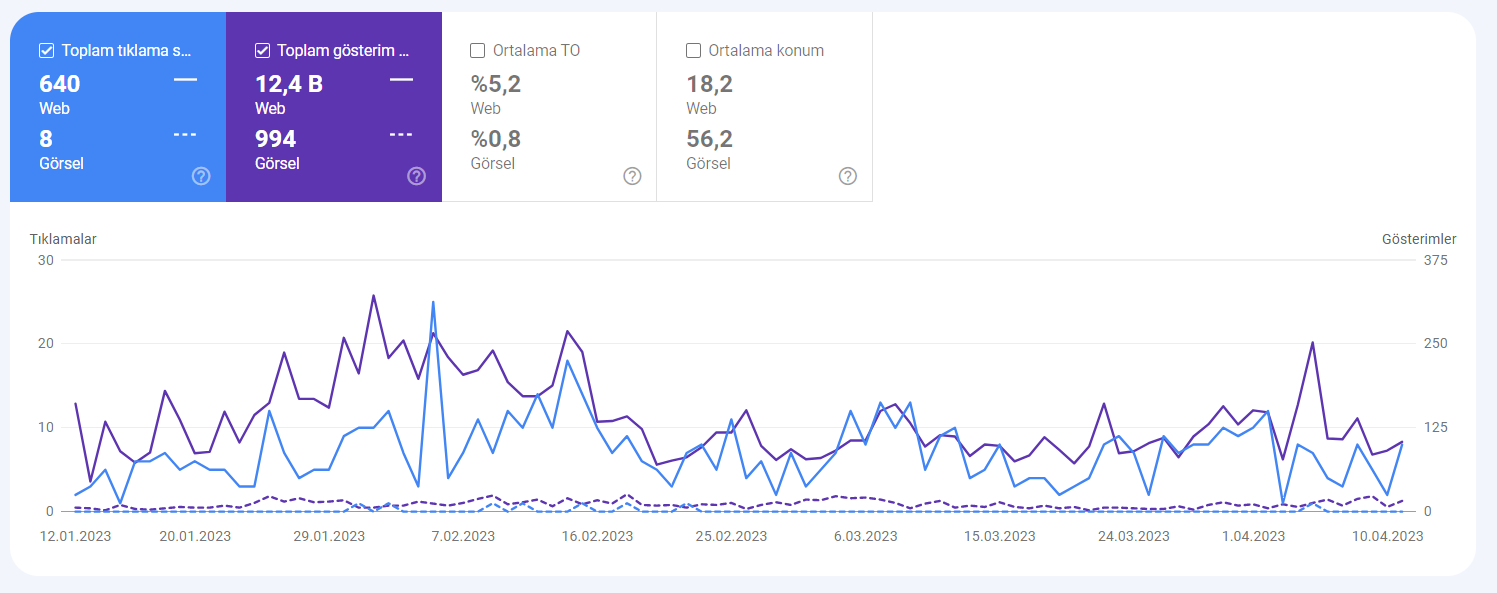
Task: Open help icon on Ortalama TO card
Action: (632, 176)
